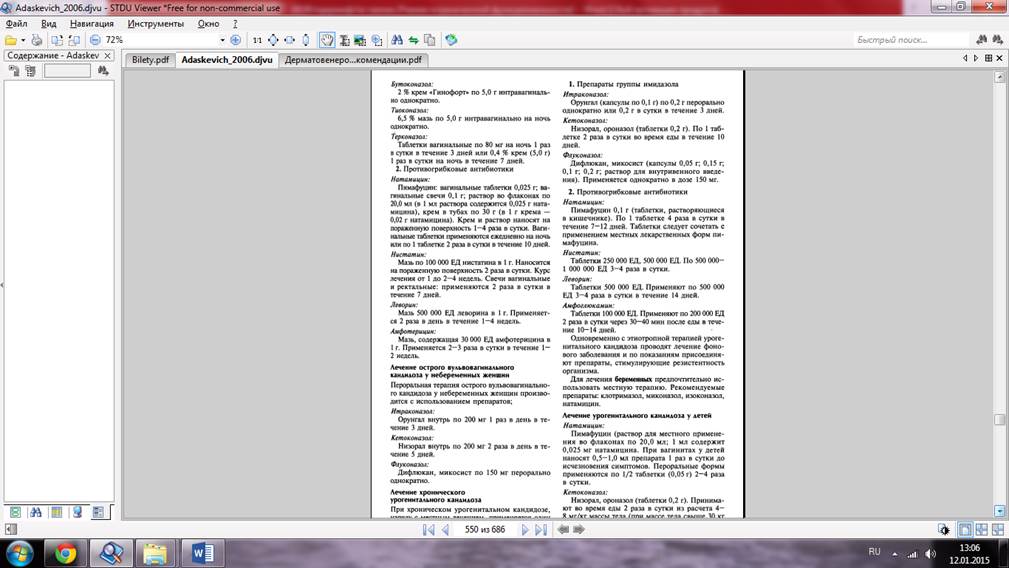Open the Окно menu
1009x568 pixels.
click(208, 24)
